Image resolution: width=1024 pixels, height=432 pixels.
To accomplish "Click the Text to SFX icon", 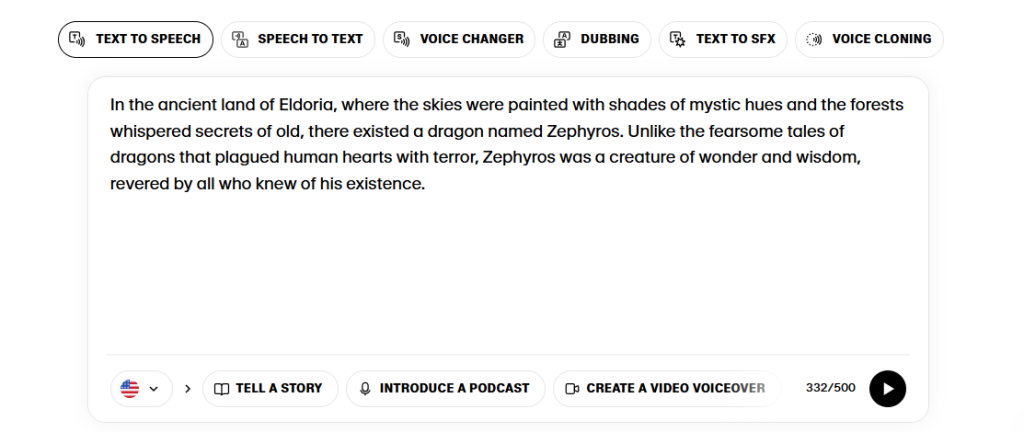I will point(678,39).
